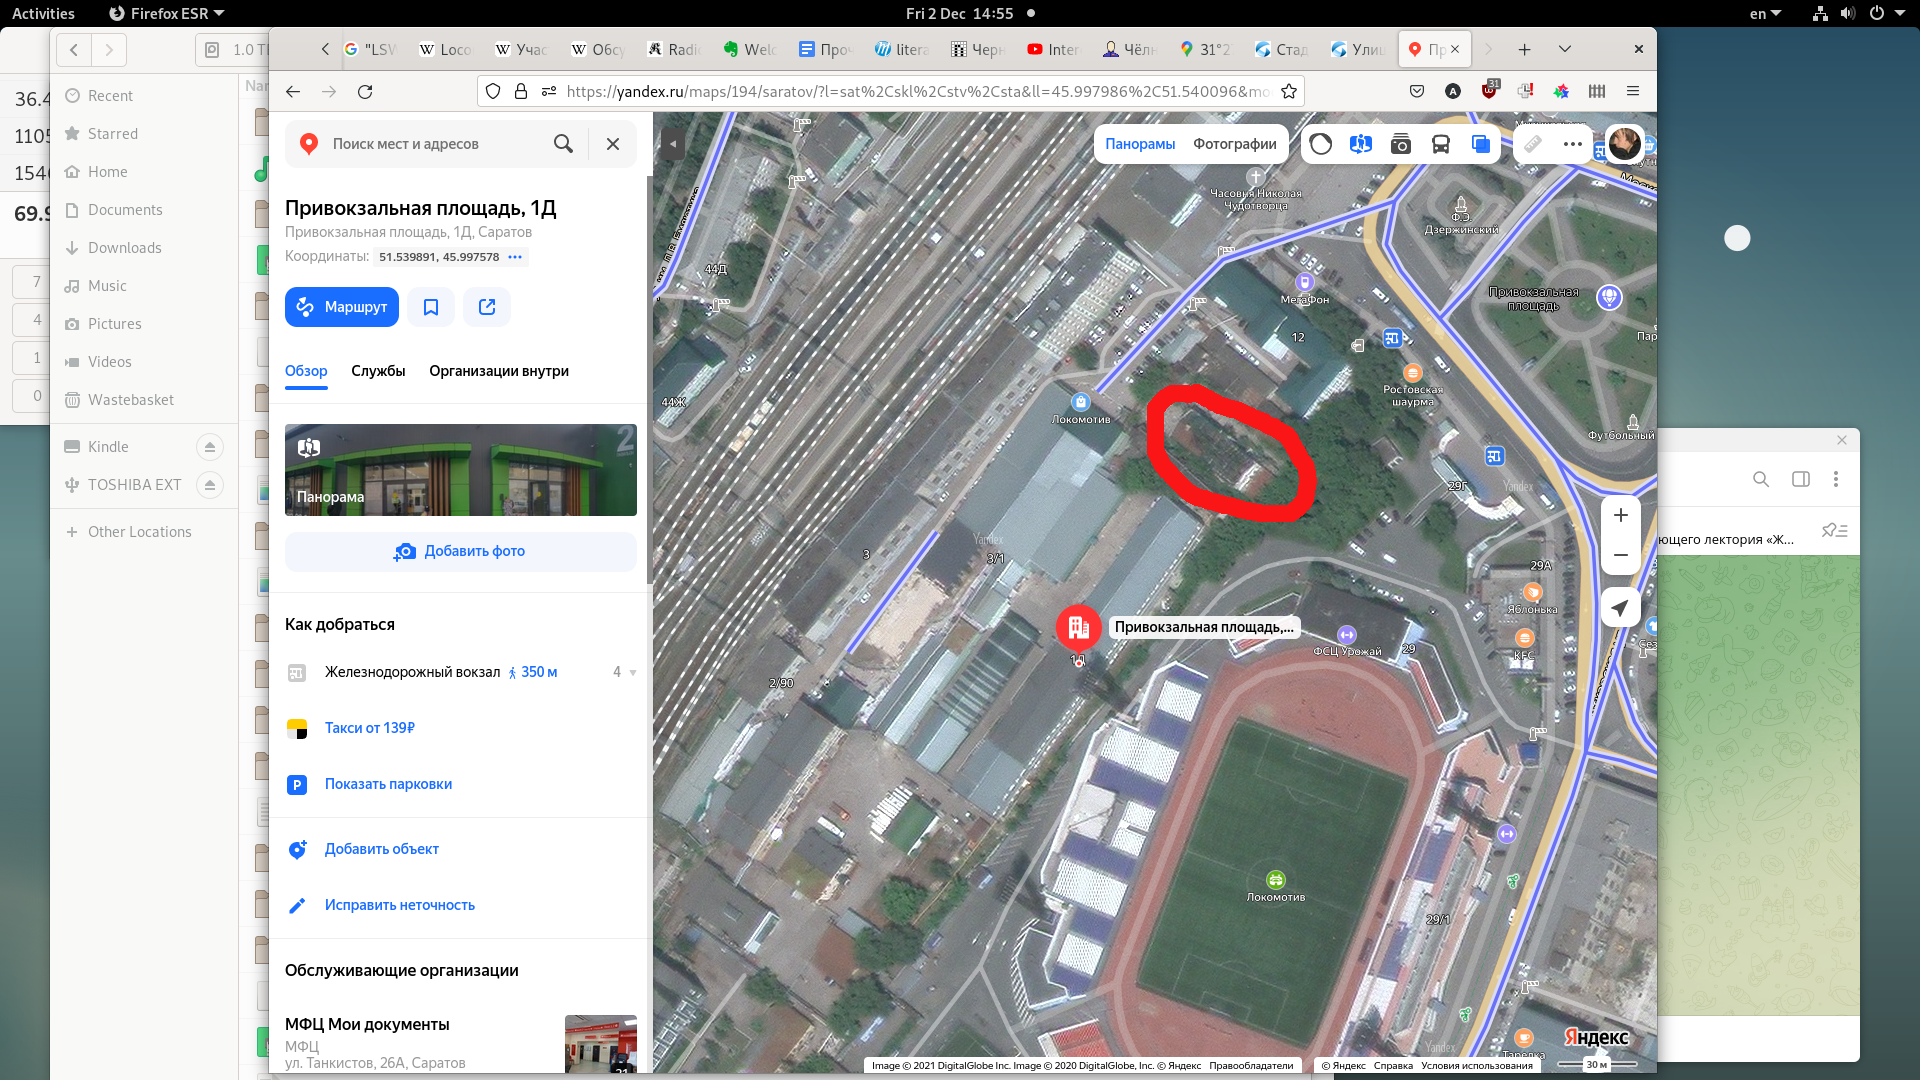Click the Ростовская шаурма map marker
1920x1080 pixels.
point(1413,373)
